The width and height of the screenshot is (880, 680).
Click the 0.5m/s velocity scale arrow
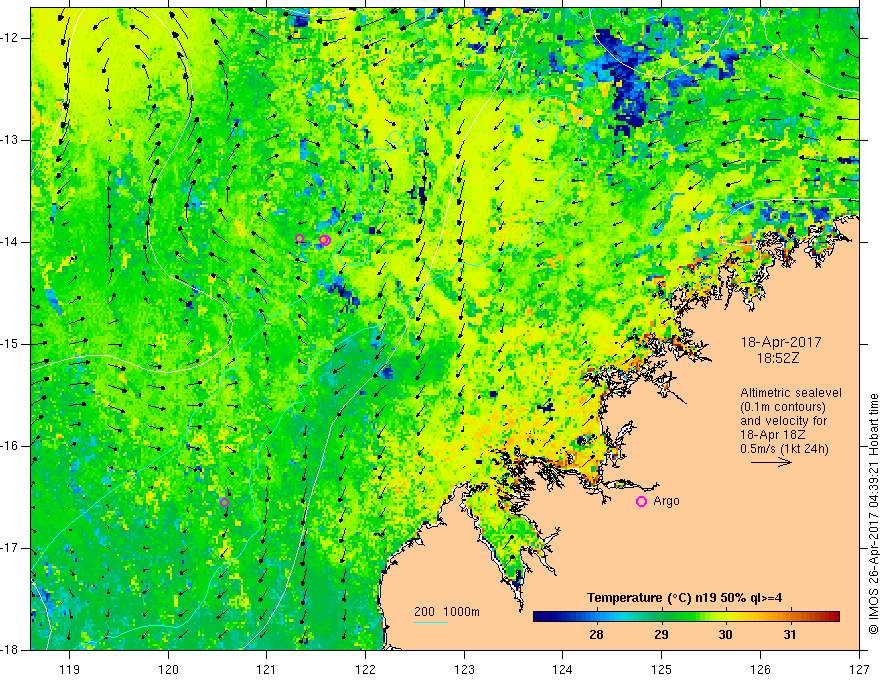771,462
